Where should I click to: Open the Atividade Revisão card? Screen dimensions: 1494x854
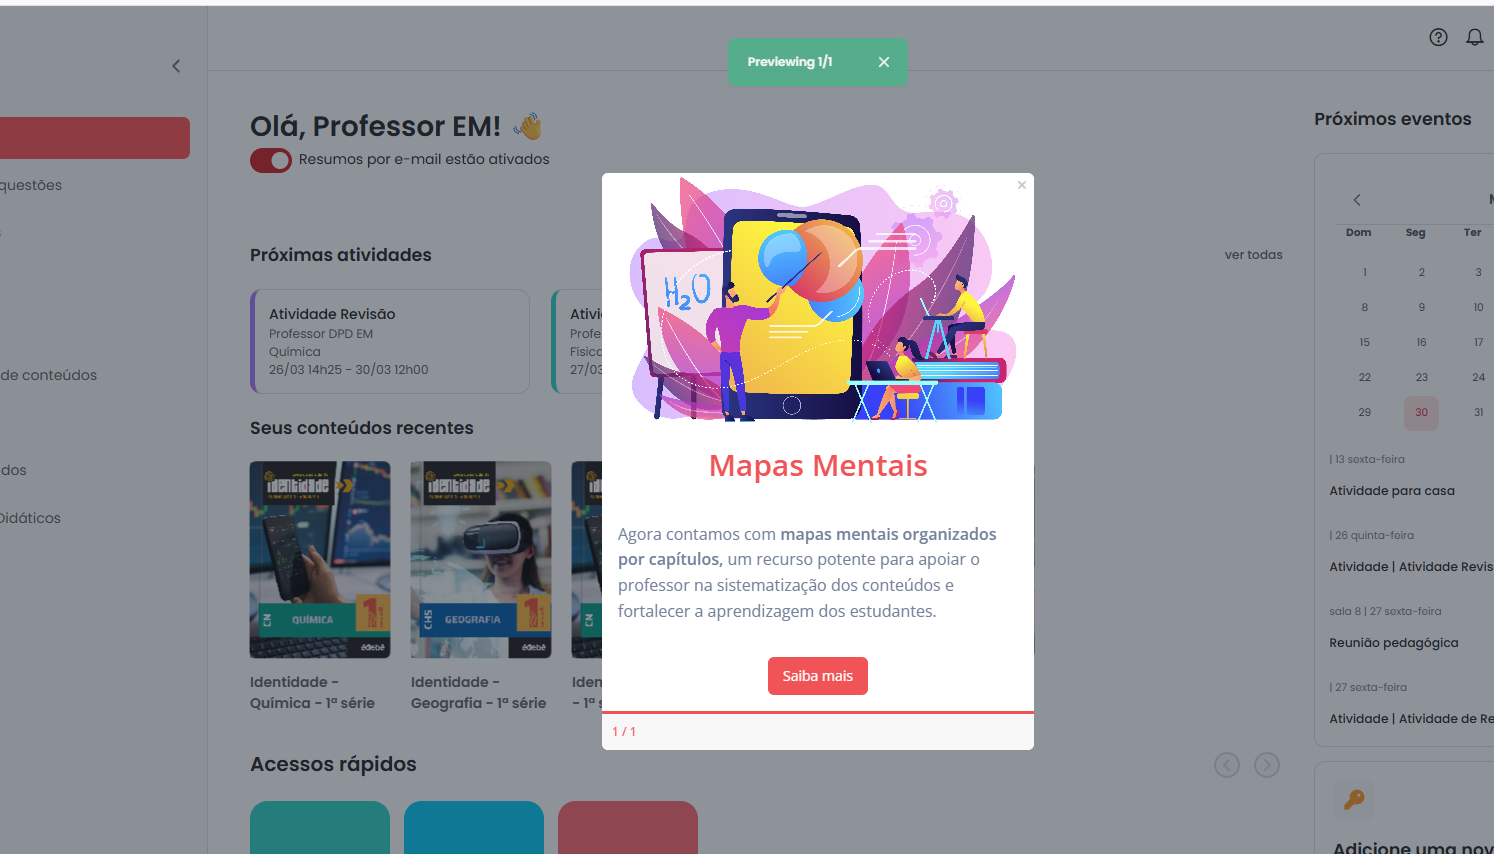(390, 341)
